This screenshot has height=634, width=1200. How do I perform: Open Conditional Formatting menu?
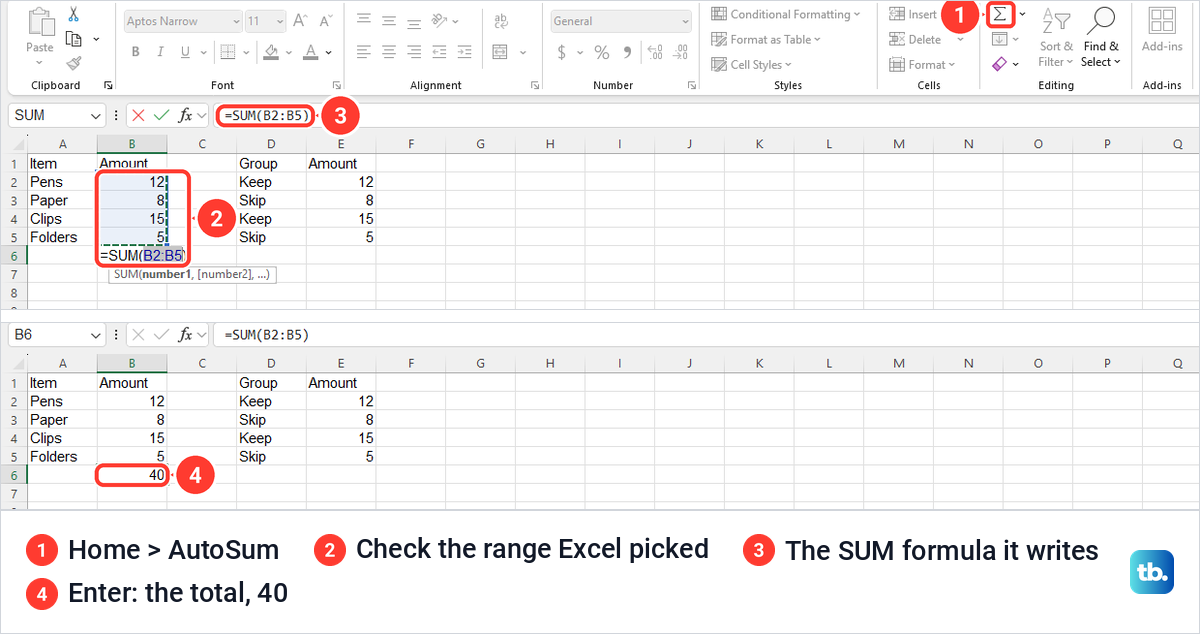pos(785,14)
